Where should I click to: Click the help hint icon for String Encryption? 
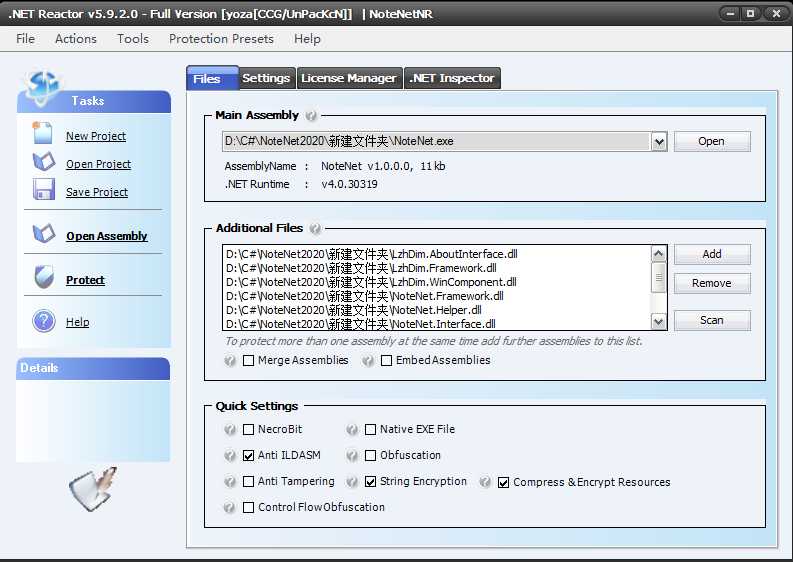[352, 482]
